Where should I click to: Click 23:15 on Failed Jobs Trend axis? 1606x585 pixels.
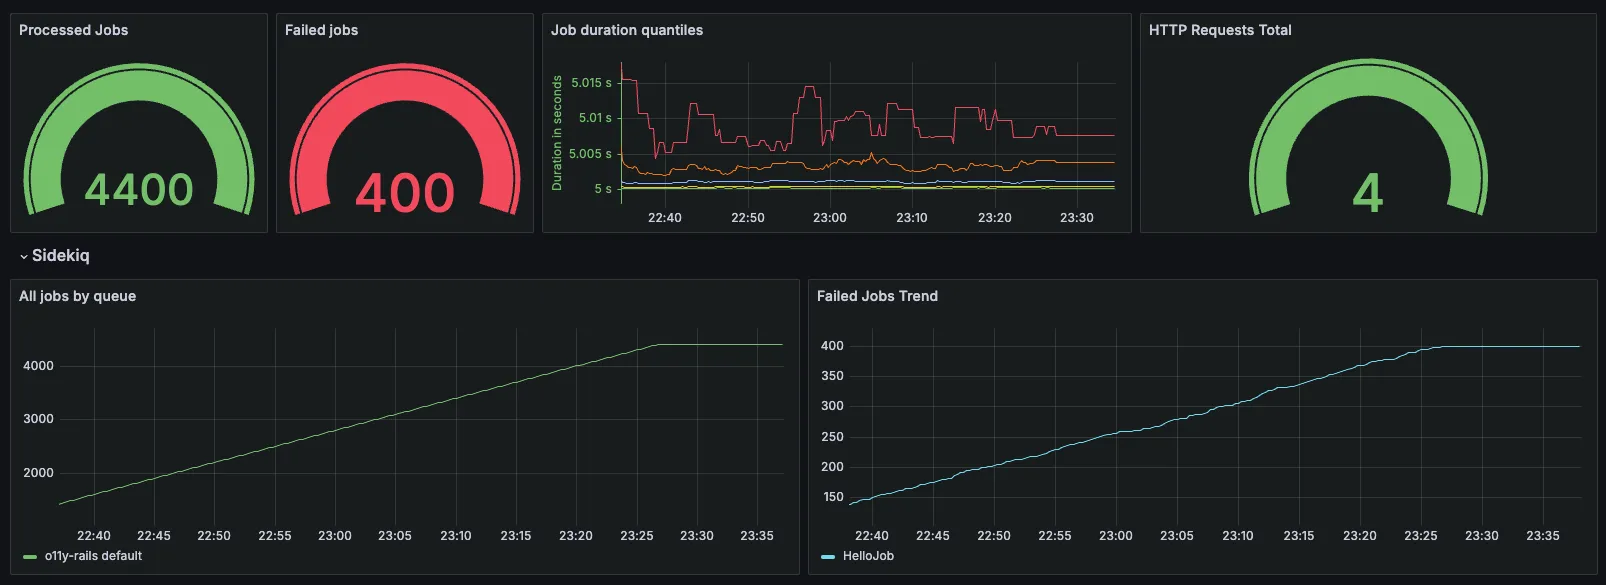1299,536
